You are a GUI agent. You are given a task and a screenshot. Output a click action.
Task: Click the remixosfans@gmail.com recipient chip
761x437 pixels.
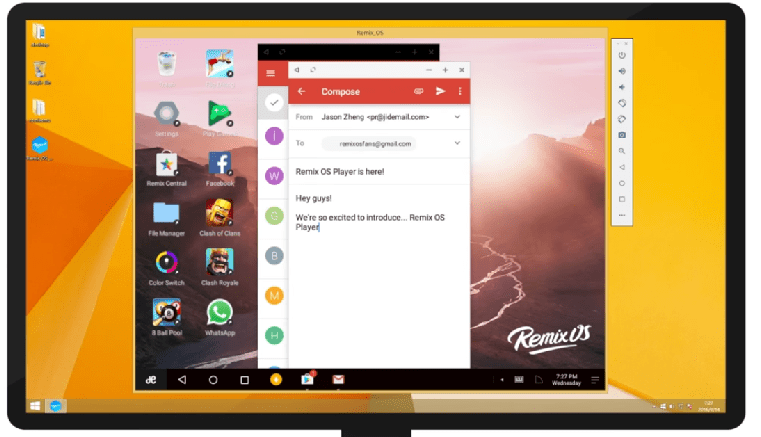pyautogui.click(x=369, y=144)
